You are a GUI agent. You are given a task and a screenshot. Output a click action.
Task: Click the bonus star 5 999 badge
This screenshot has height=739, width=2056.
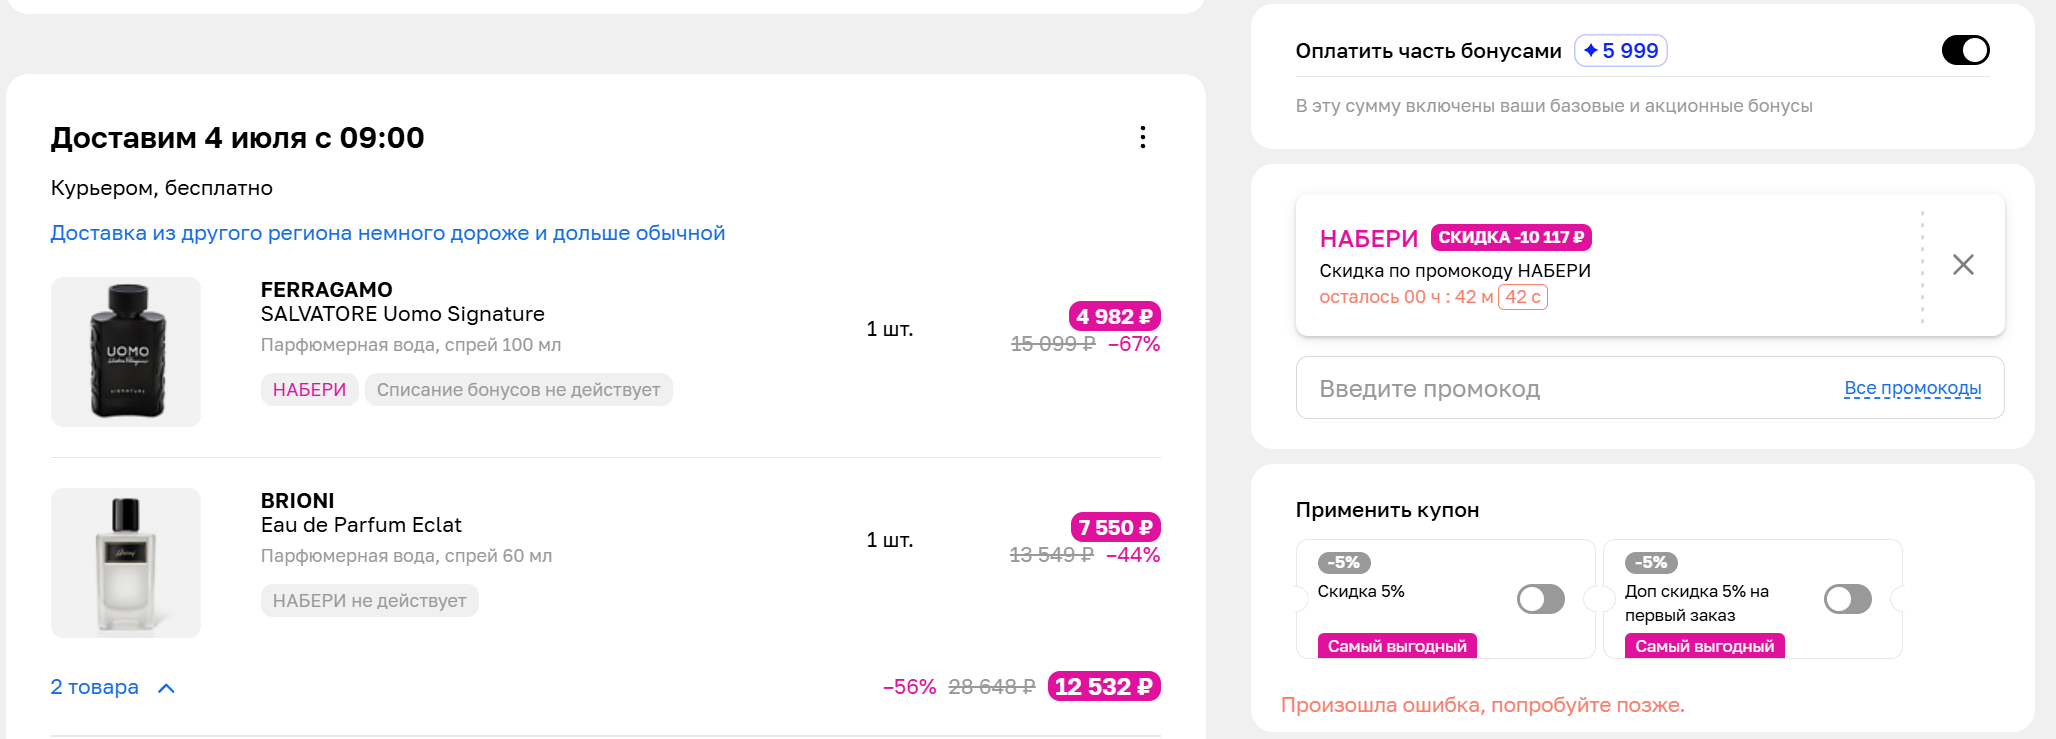tap(1620, 51)
